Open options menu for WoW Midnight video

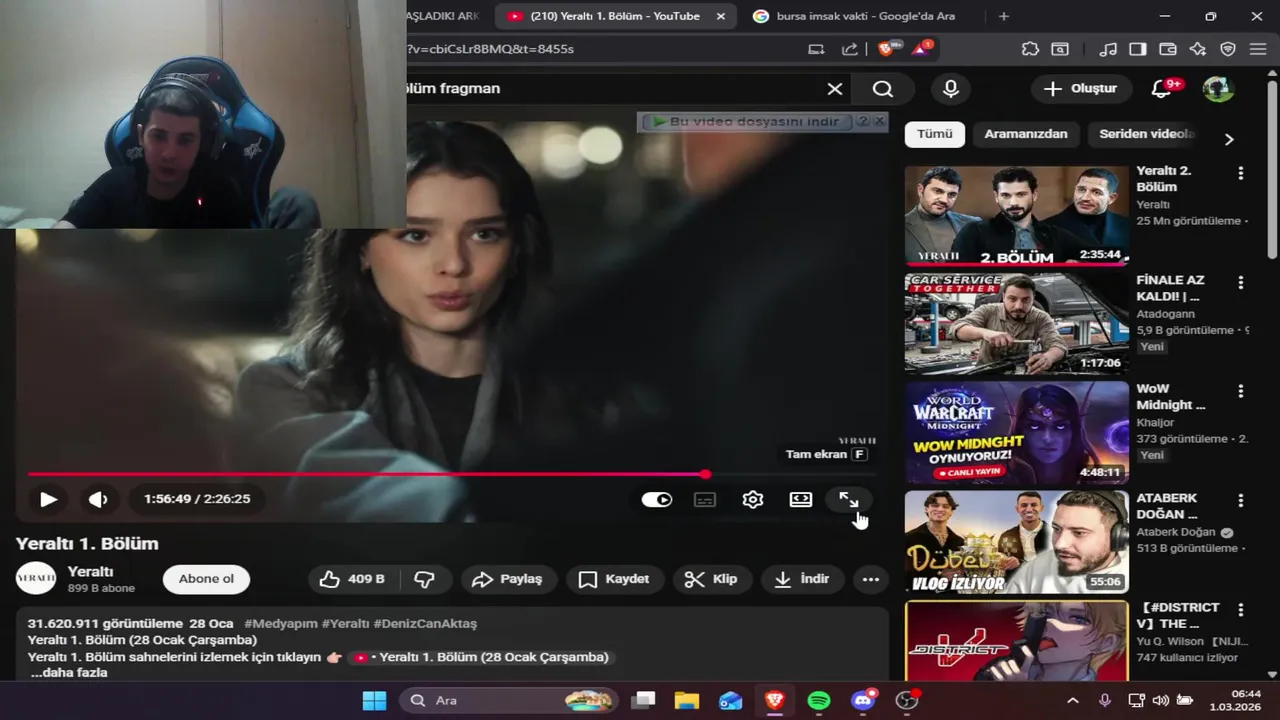click(x=1241, y=391)
